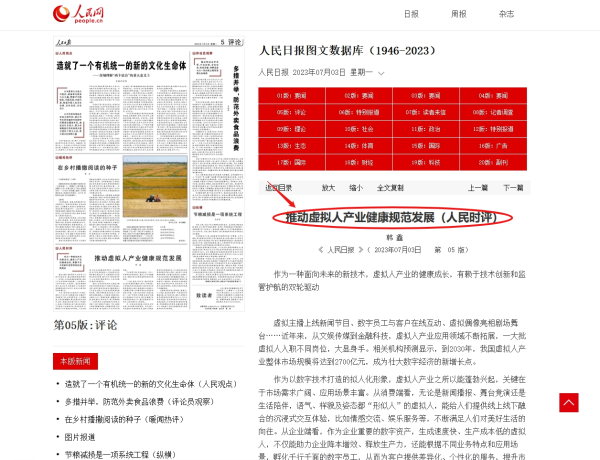Click 放大 to enlarge text

(x=328, y=187)
